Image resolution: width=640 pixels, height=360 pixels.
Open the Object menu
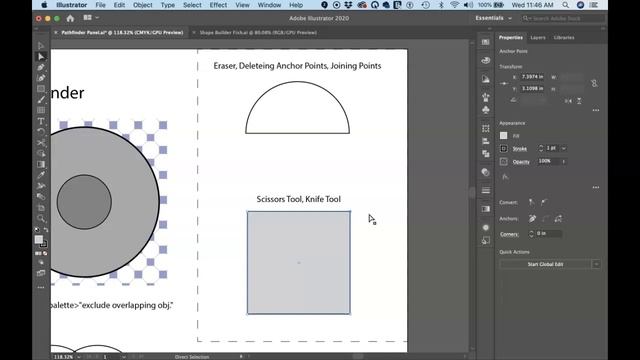click(142, 5)
